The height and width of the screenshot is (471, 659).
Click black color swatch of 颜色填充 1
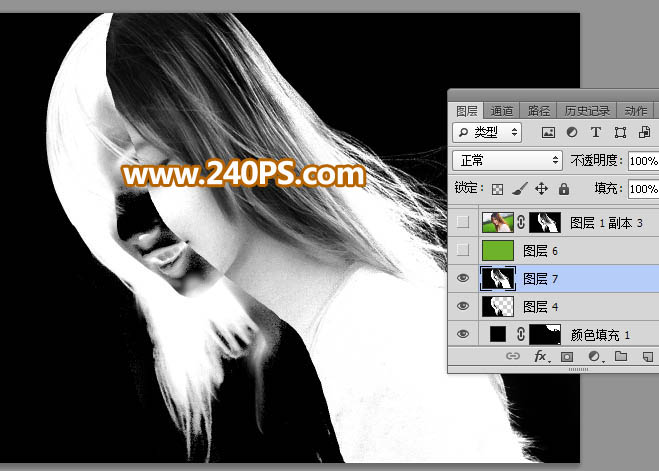click(498, 334)
